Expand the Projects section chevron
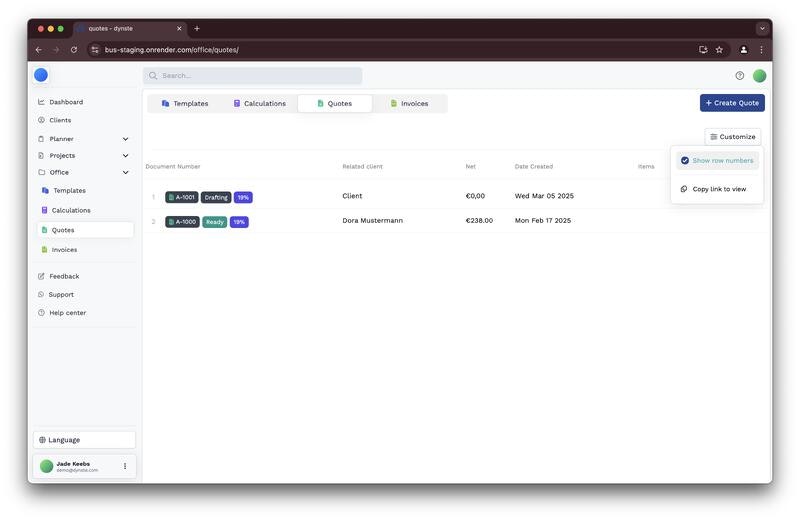Image resolution: width=800 pixels, height=520 pixels. pos(126,156)
